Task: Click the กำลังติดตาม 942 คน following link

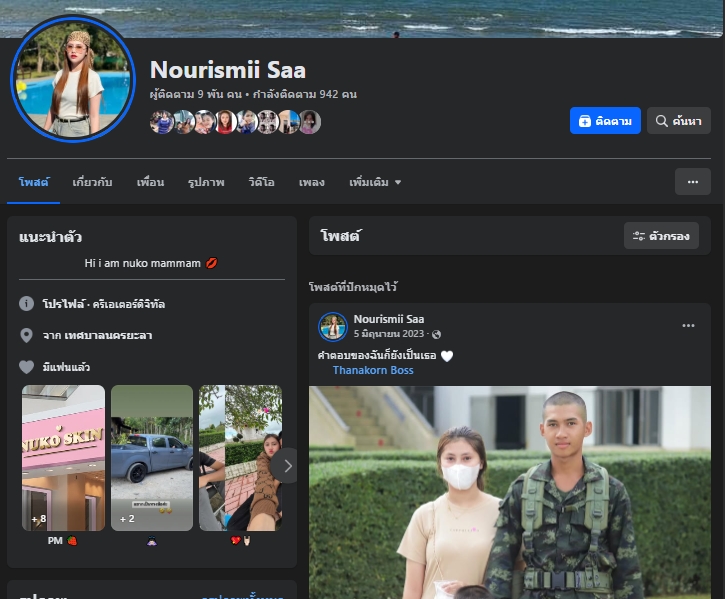Action: [305, 94]
